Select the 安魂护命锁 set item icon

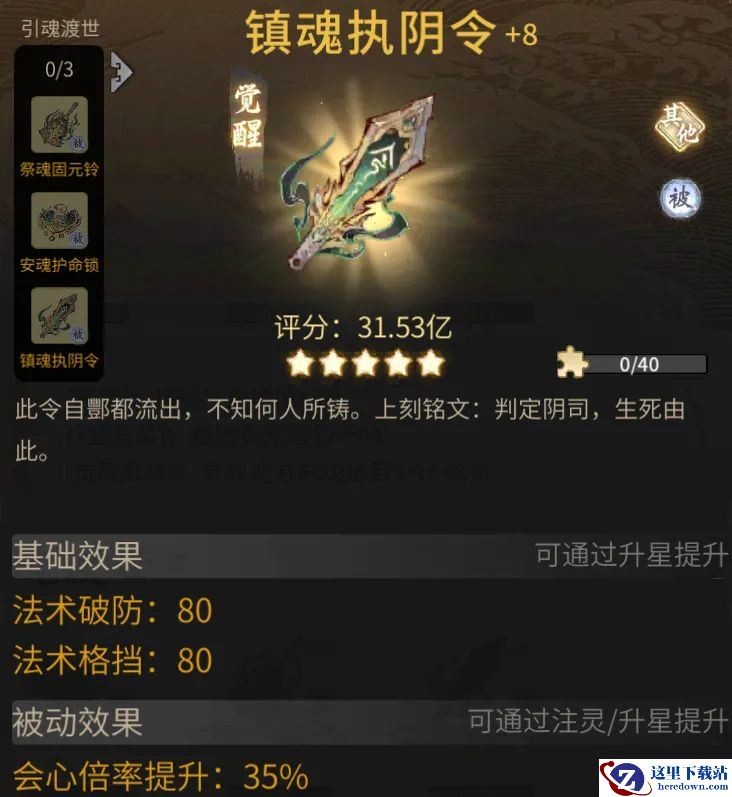tap(59, 221)
